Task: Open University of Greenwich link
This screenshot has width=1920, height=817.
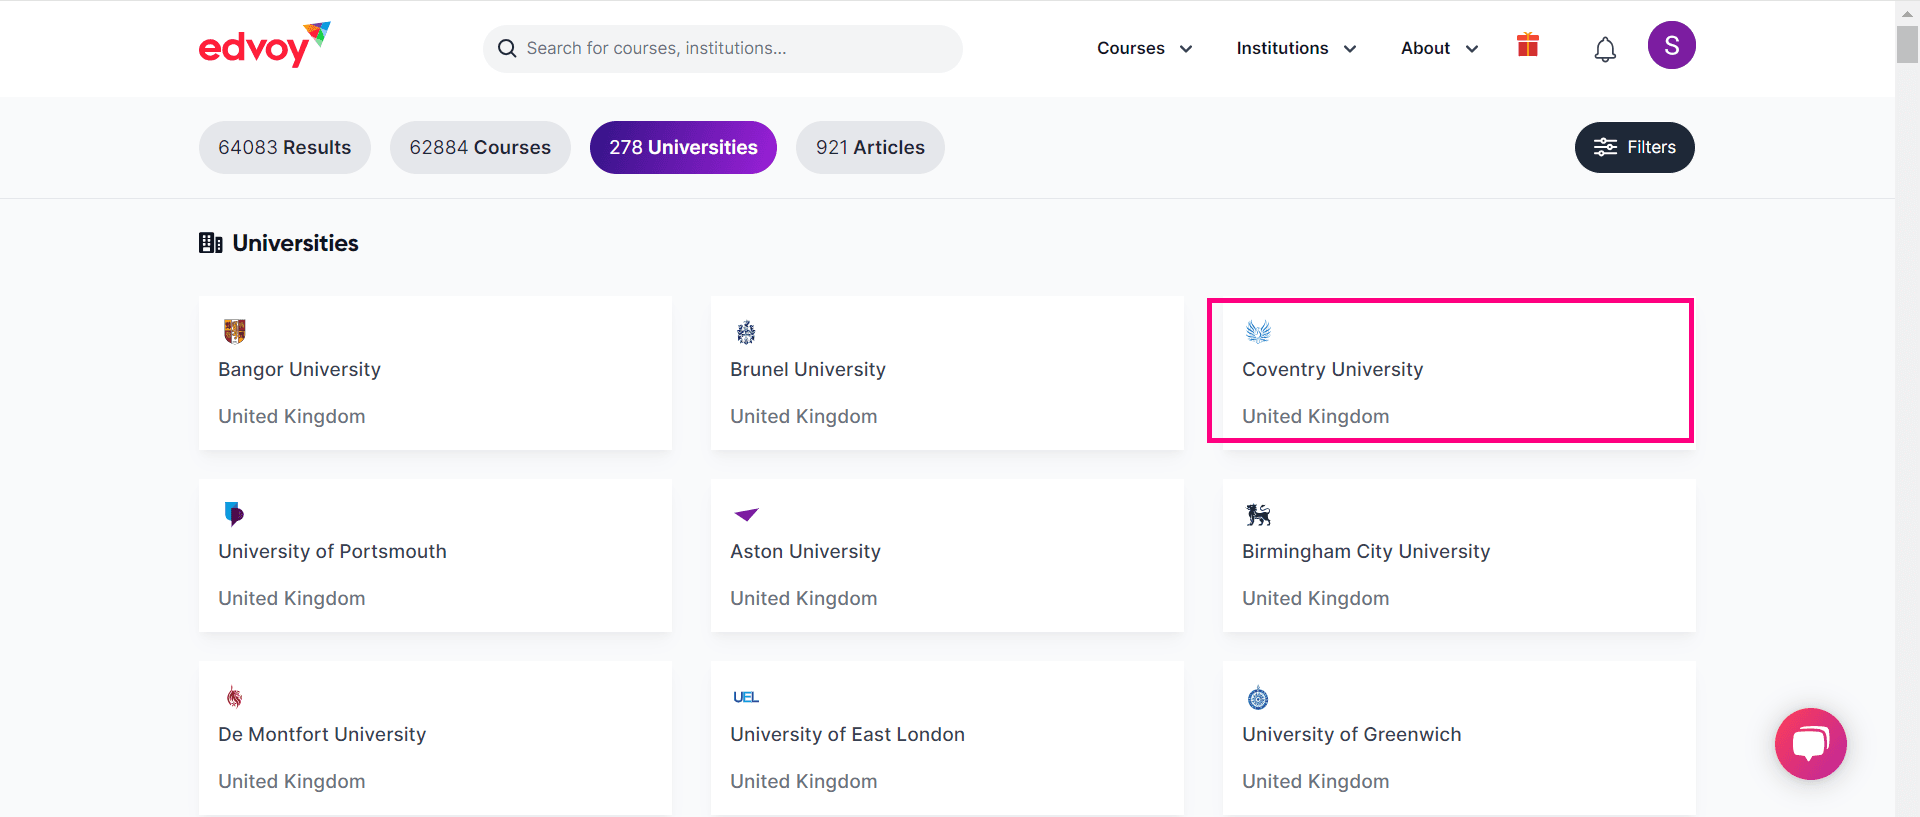Action: tap(1351, 734)
